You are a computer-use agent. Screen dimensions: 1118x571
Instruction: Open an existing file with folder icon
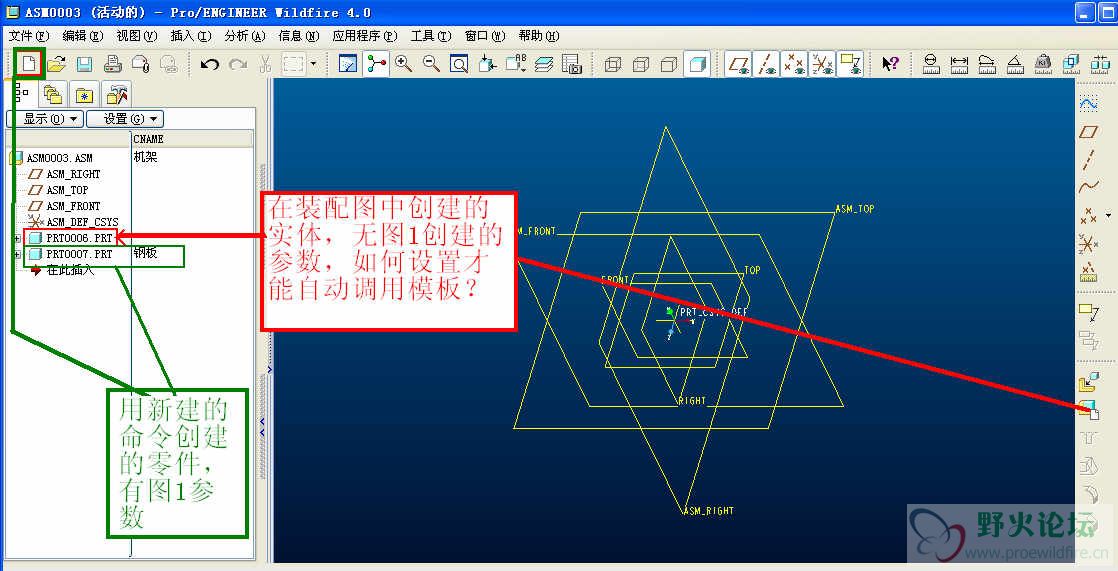57,64
